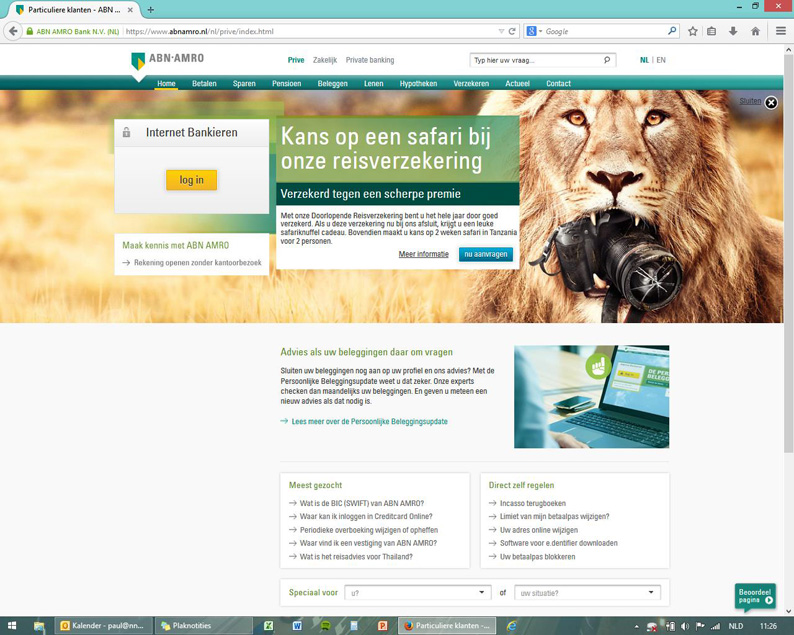This screenshot has width=794, height=635.
Task: Open the search engine selector dropdown
Action: pyautogui.click(x=540, y=31)
